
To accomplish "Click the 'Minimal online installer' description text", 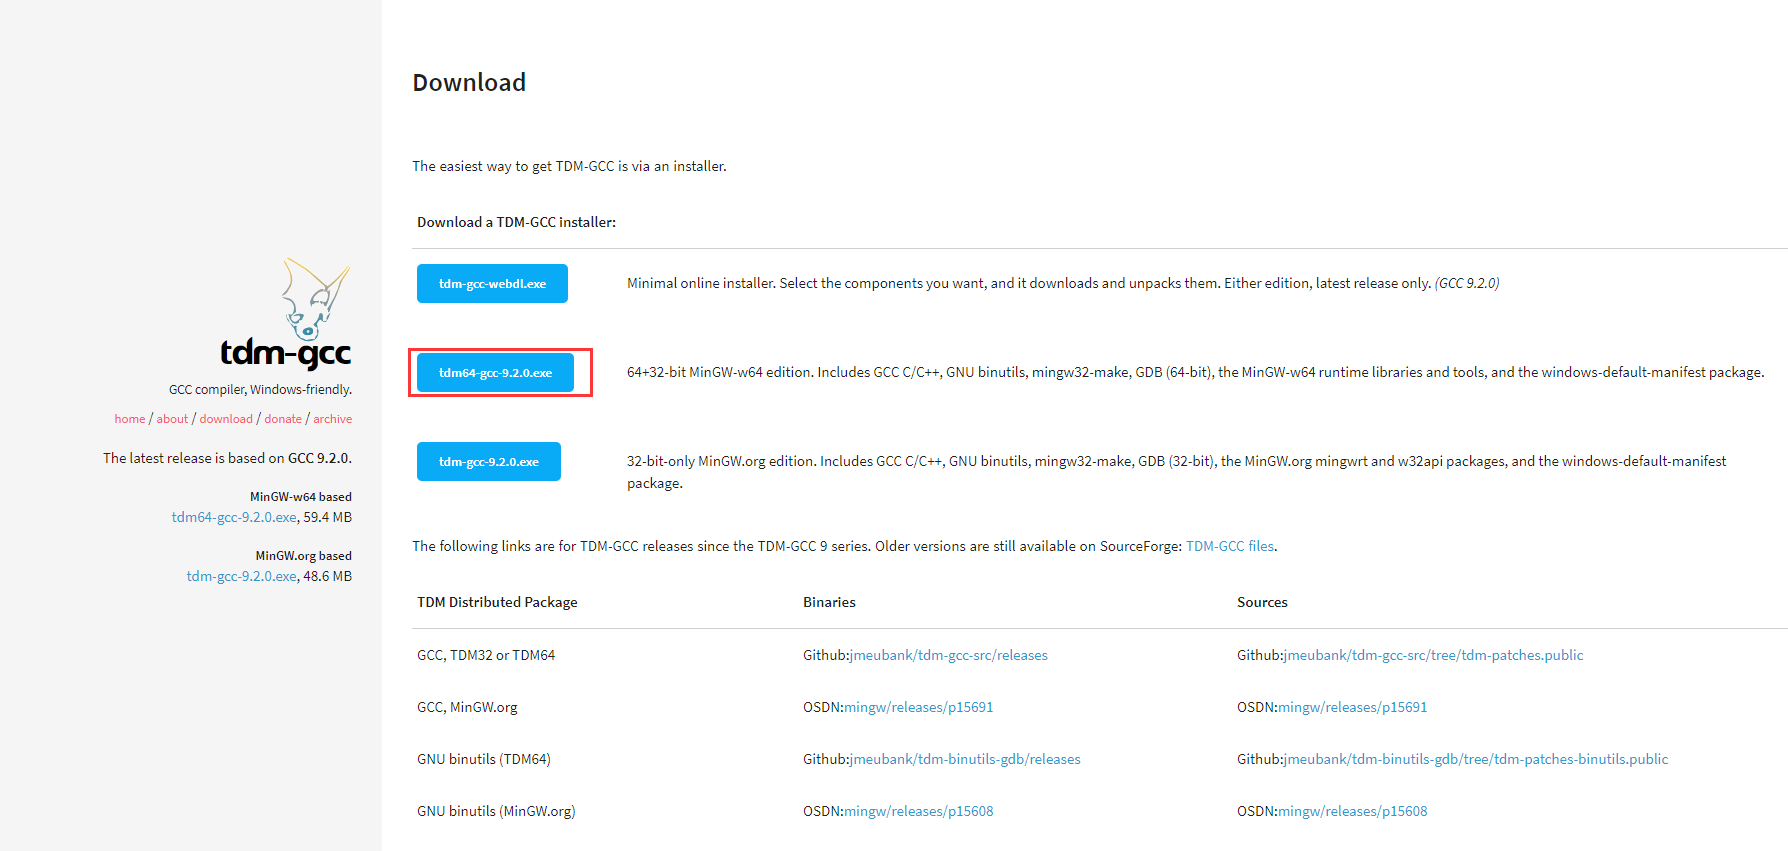I will (x=1063, y=283).
